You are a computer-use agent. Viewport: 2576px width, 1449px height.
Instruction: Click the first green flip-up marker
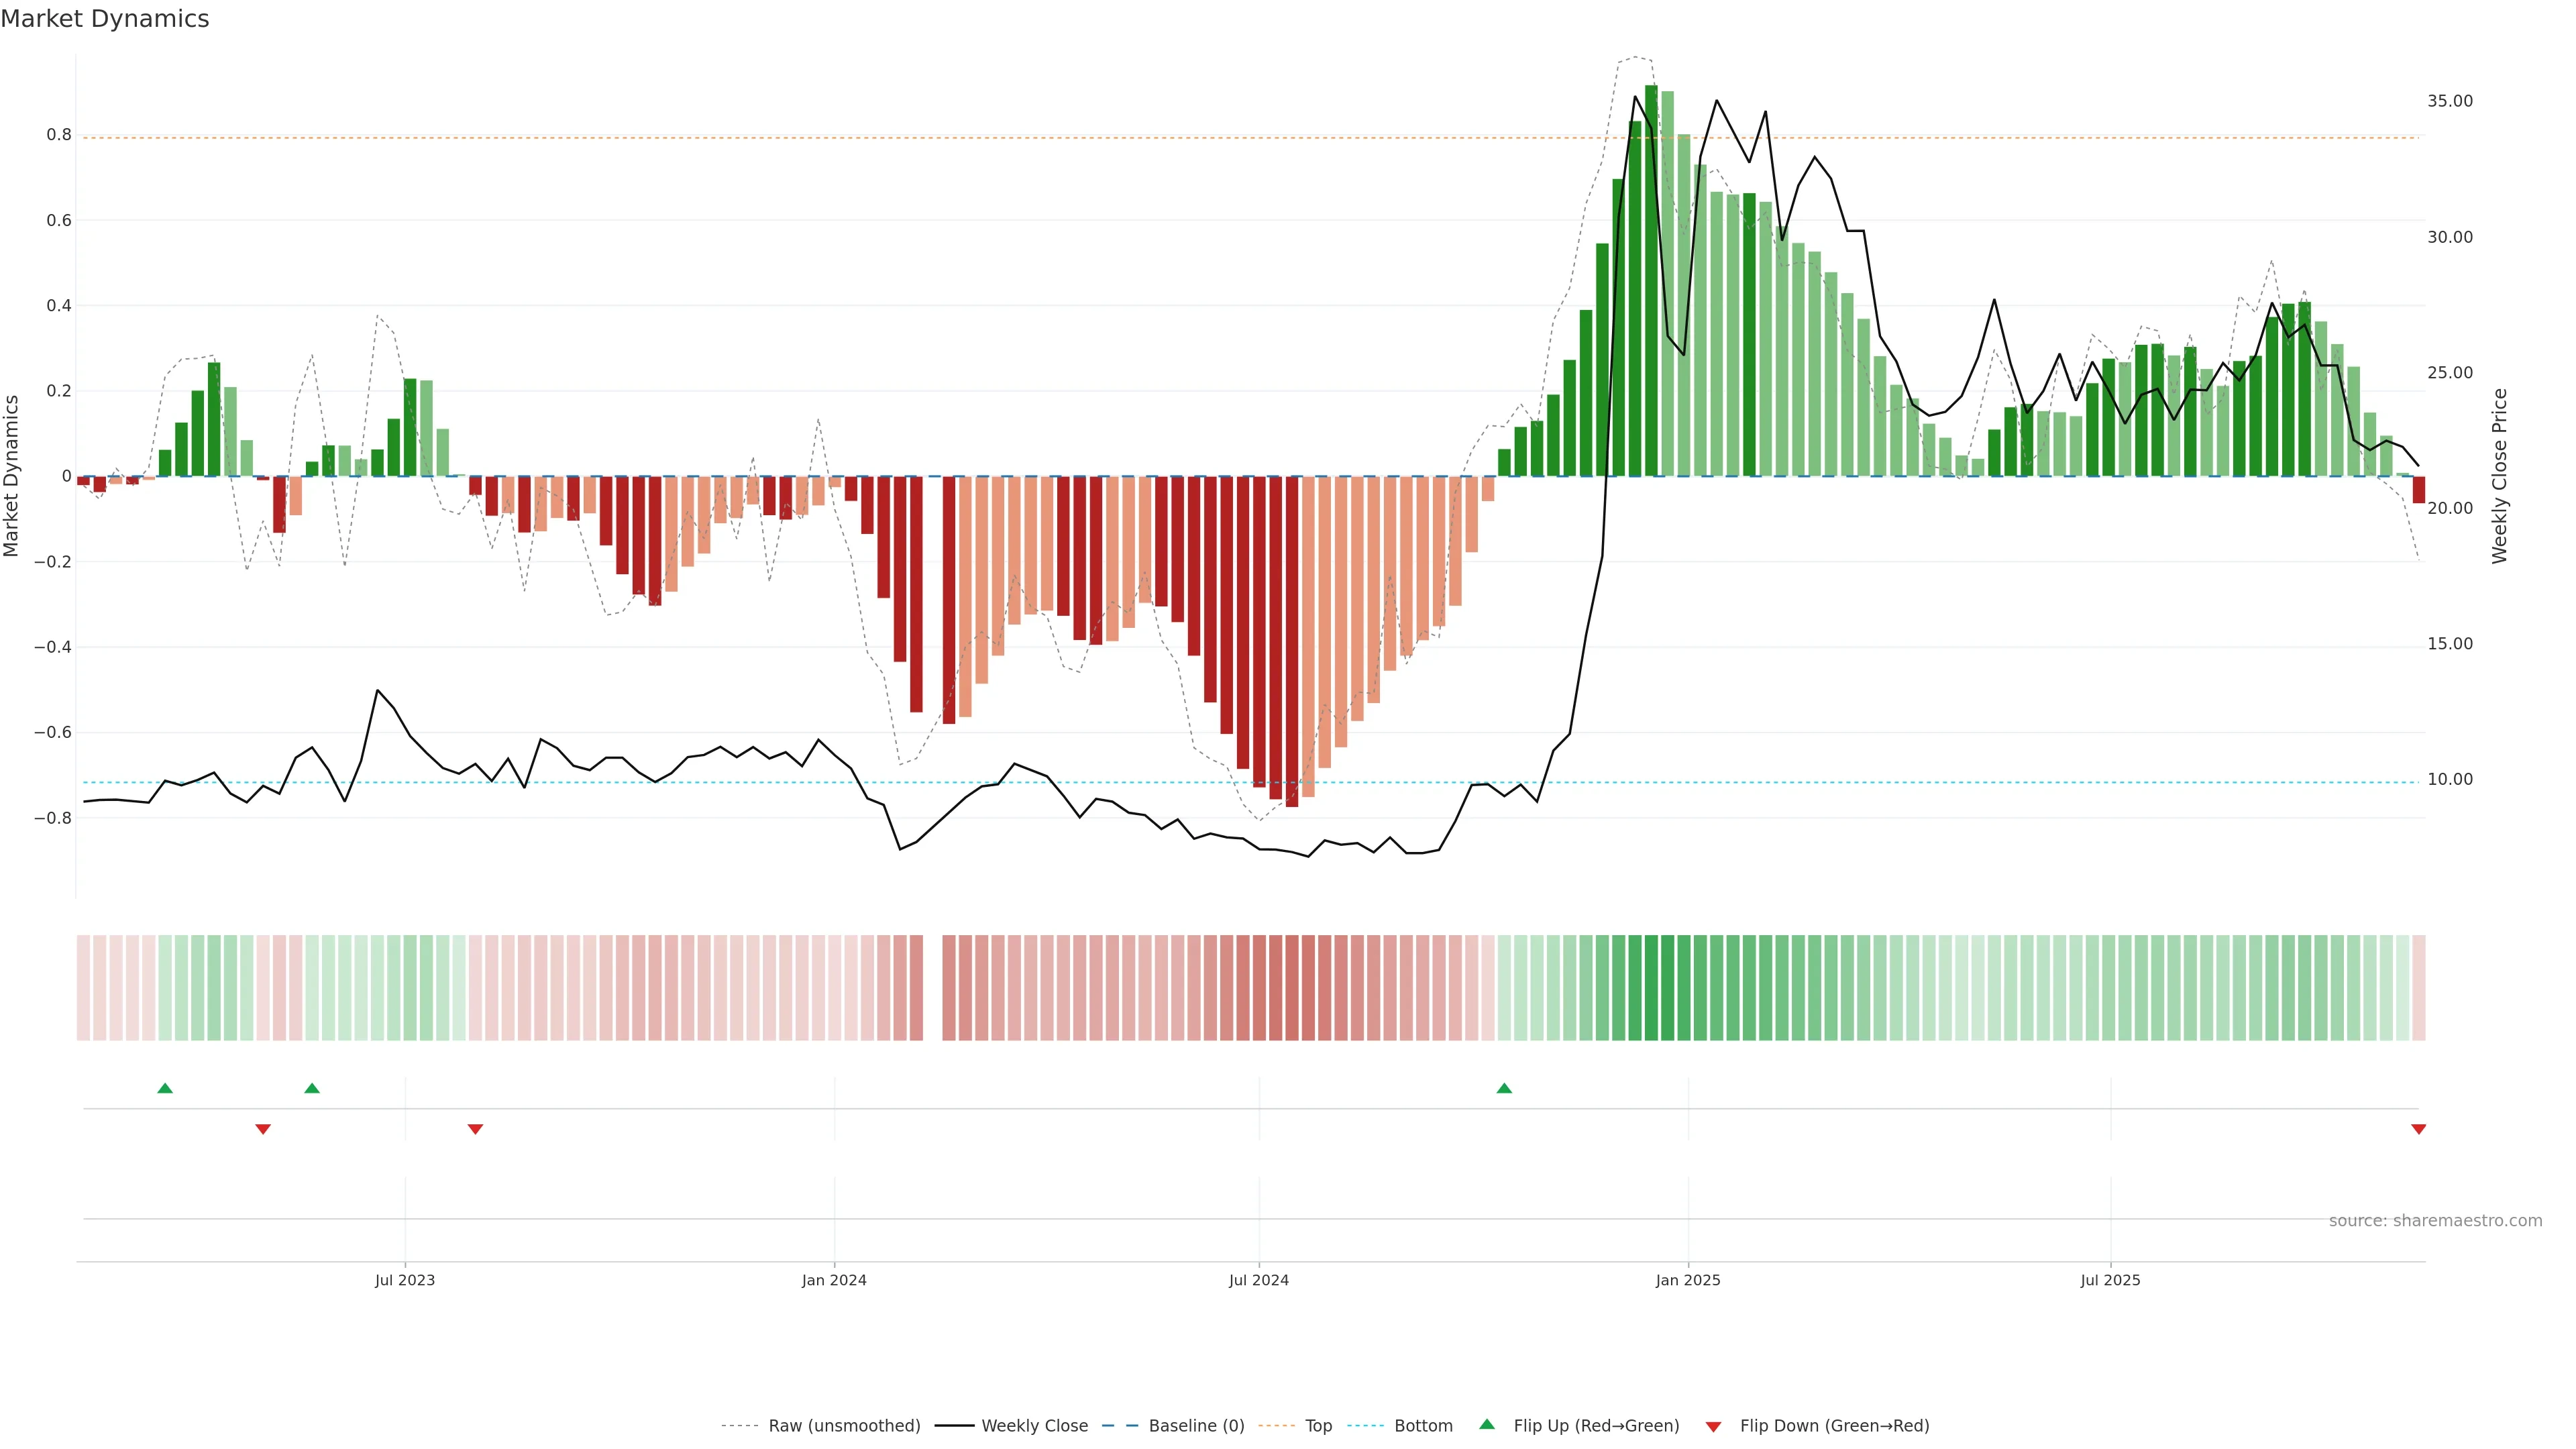(165, 1088)
